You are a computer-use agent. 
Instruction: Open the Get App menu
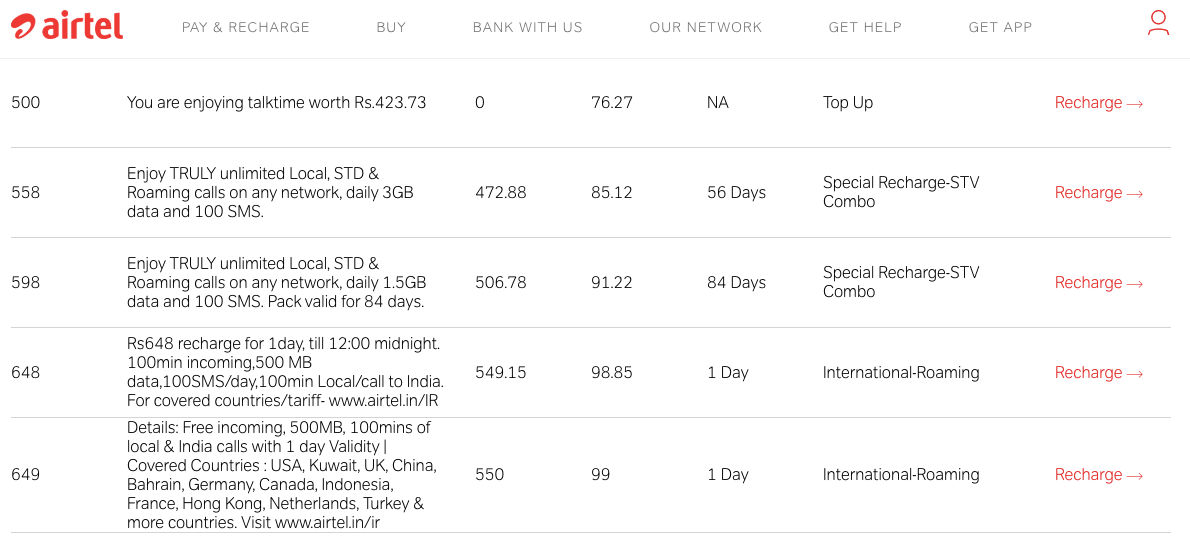tap(1000, 27)
